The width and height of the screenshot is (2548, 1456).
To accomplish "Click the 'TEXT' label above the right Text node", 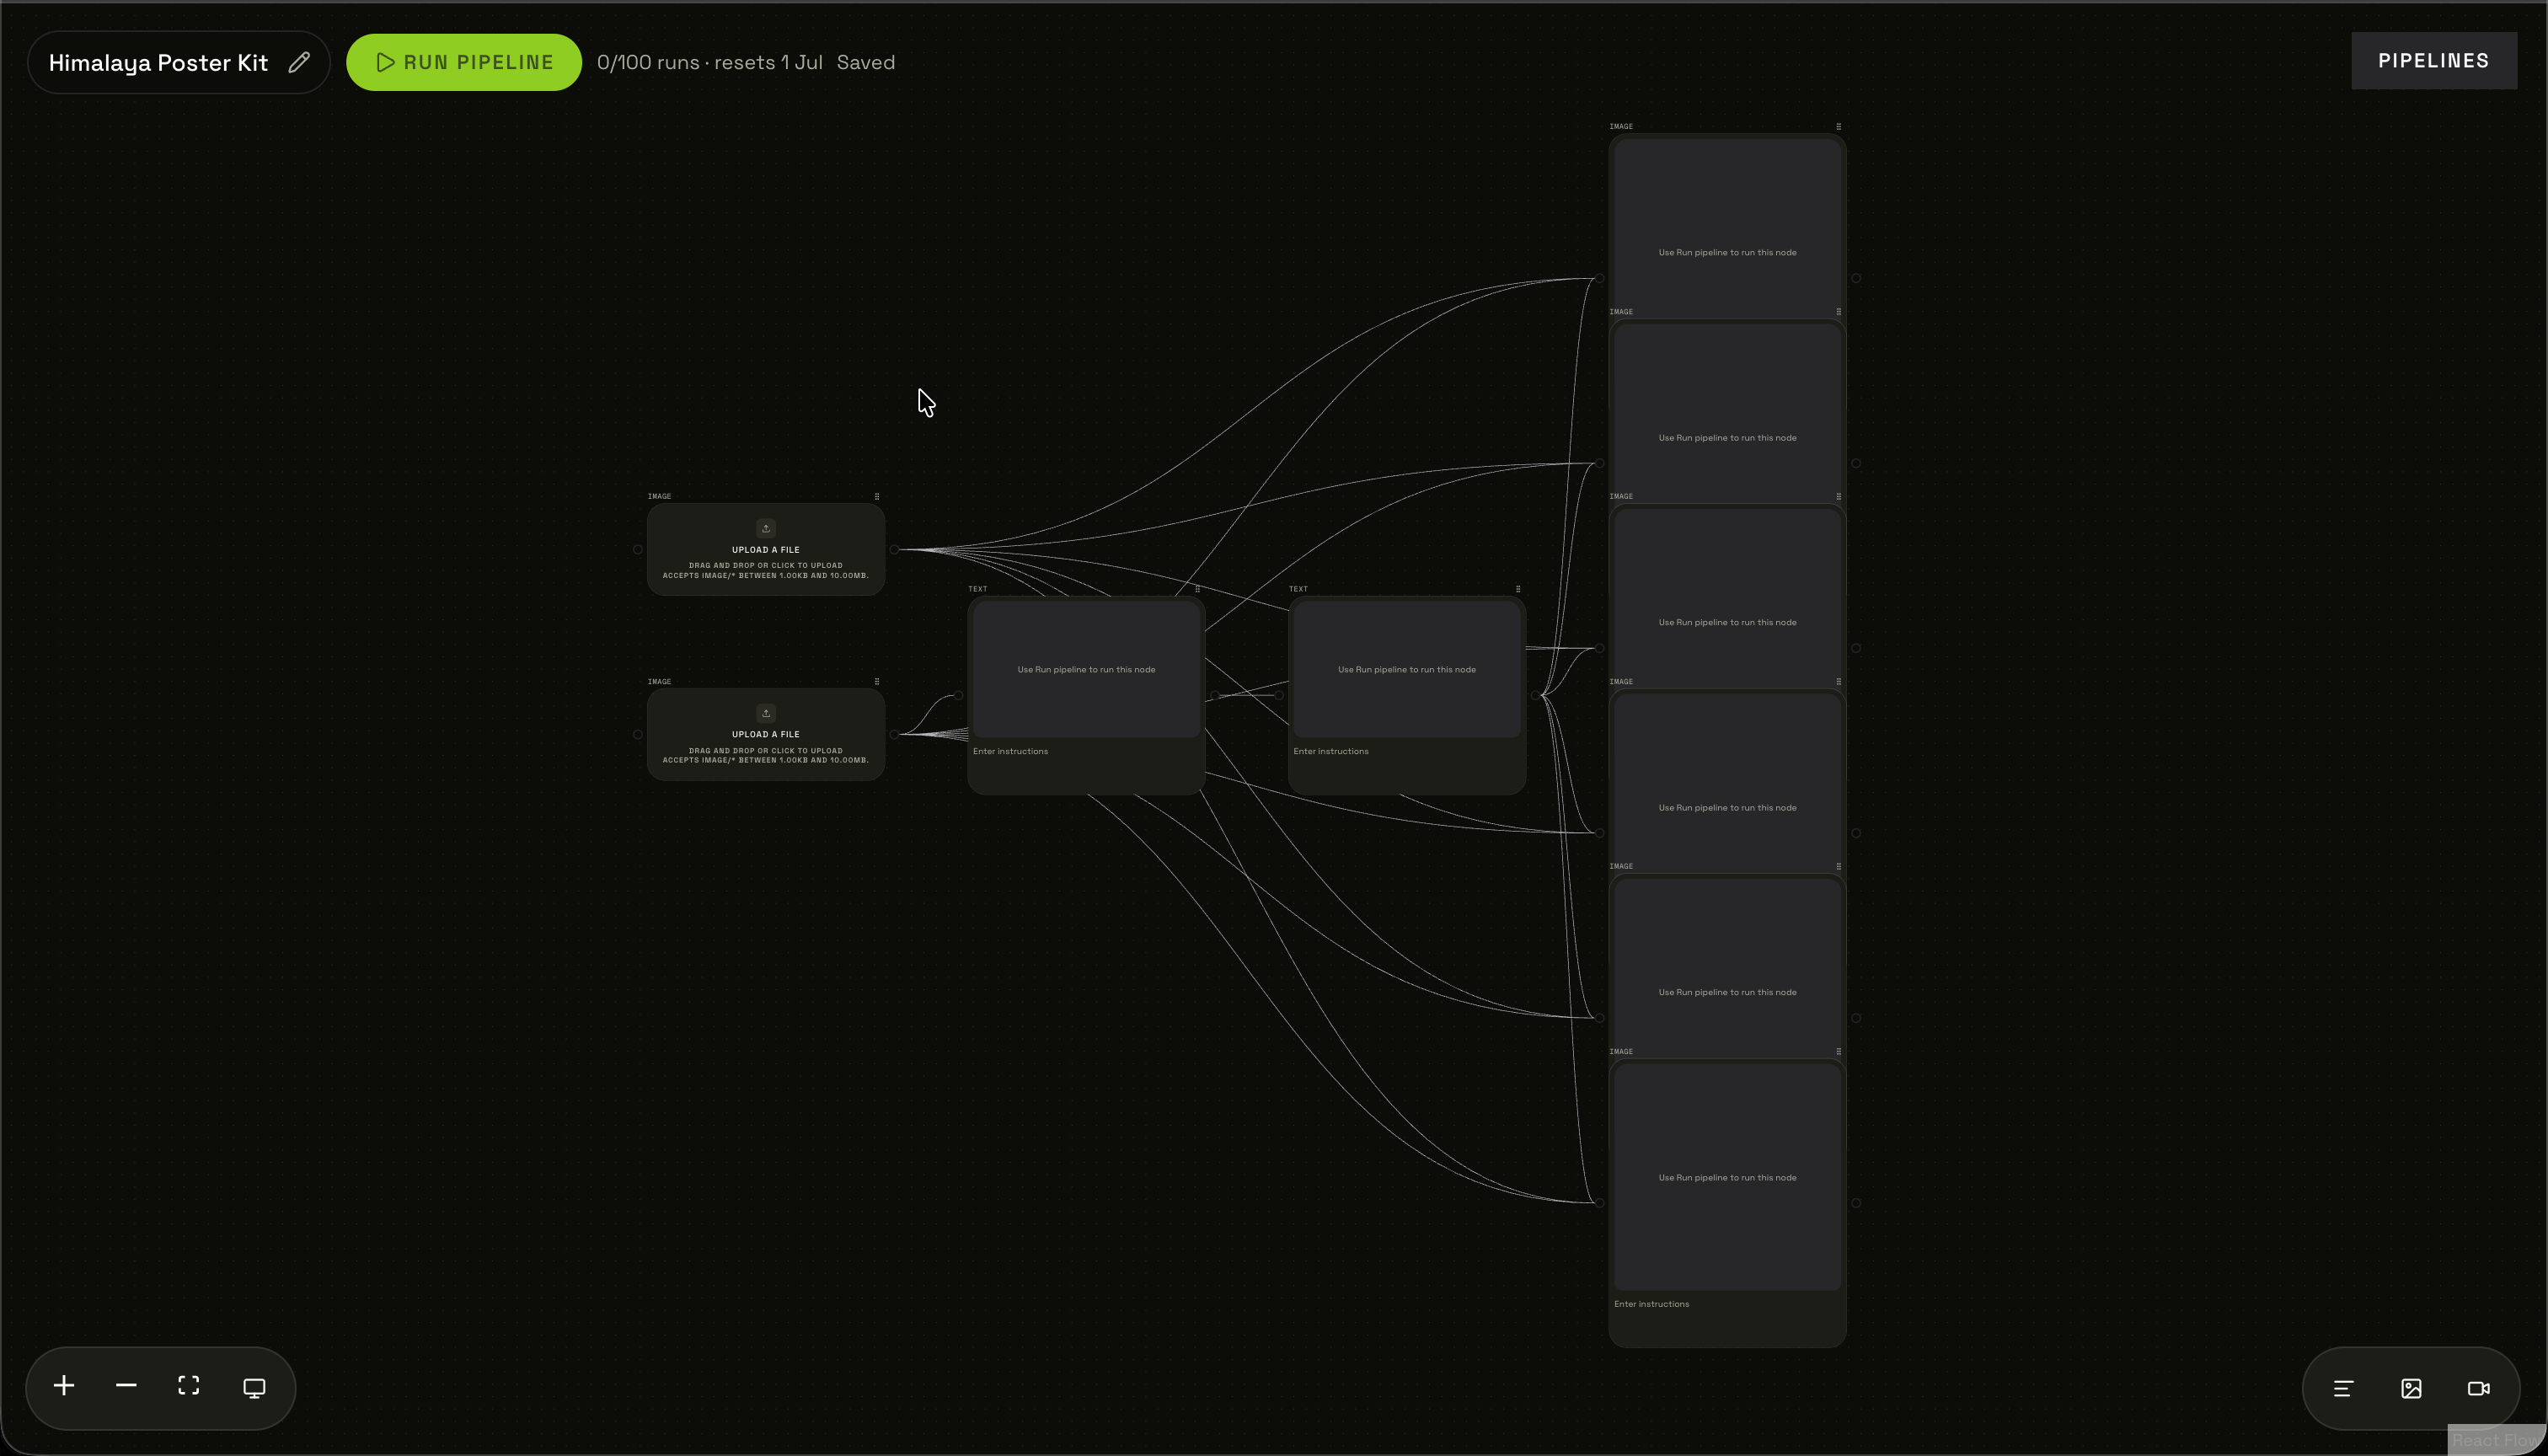I will pyautogui.click(x=1298, y=589).
